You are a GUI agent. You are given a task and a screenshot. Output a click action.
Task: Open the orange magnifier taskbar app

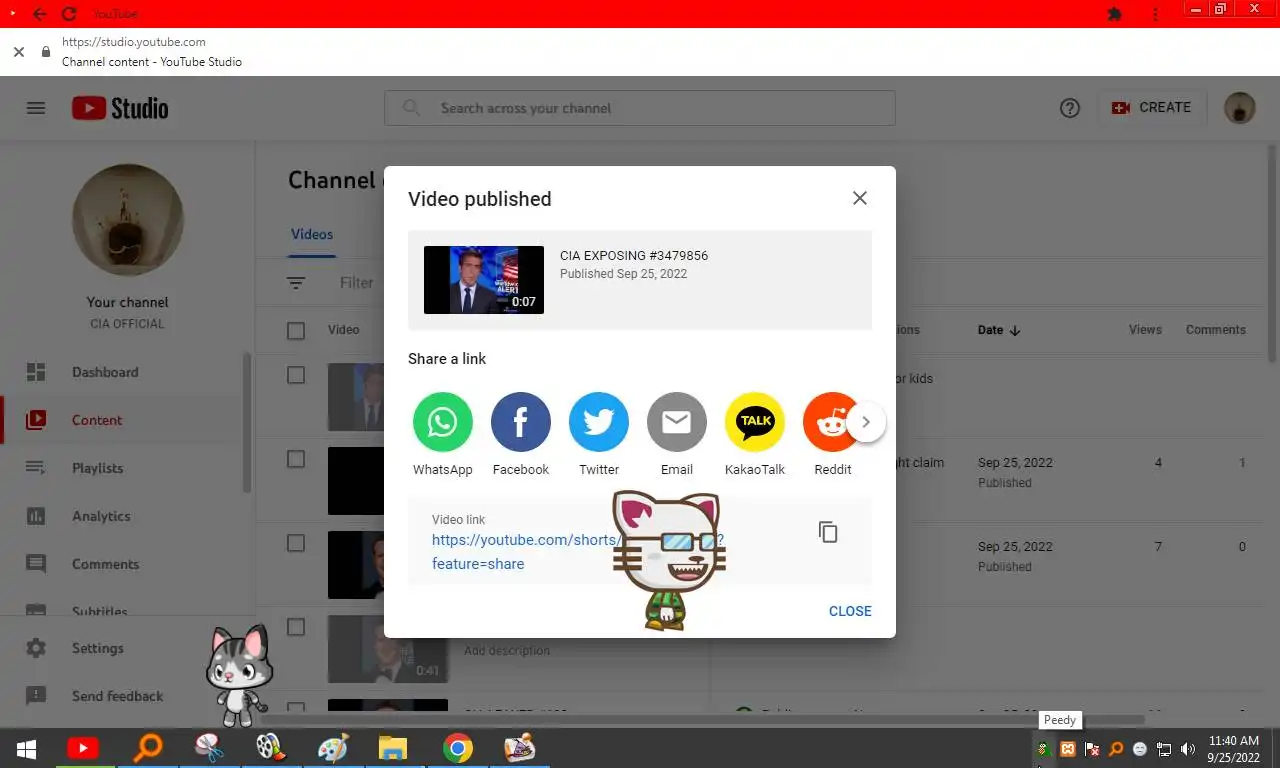pyautogui.click(x=148, y=748)
